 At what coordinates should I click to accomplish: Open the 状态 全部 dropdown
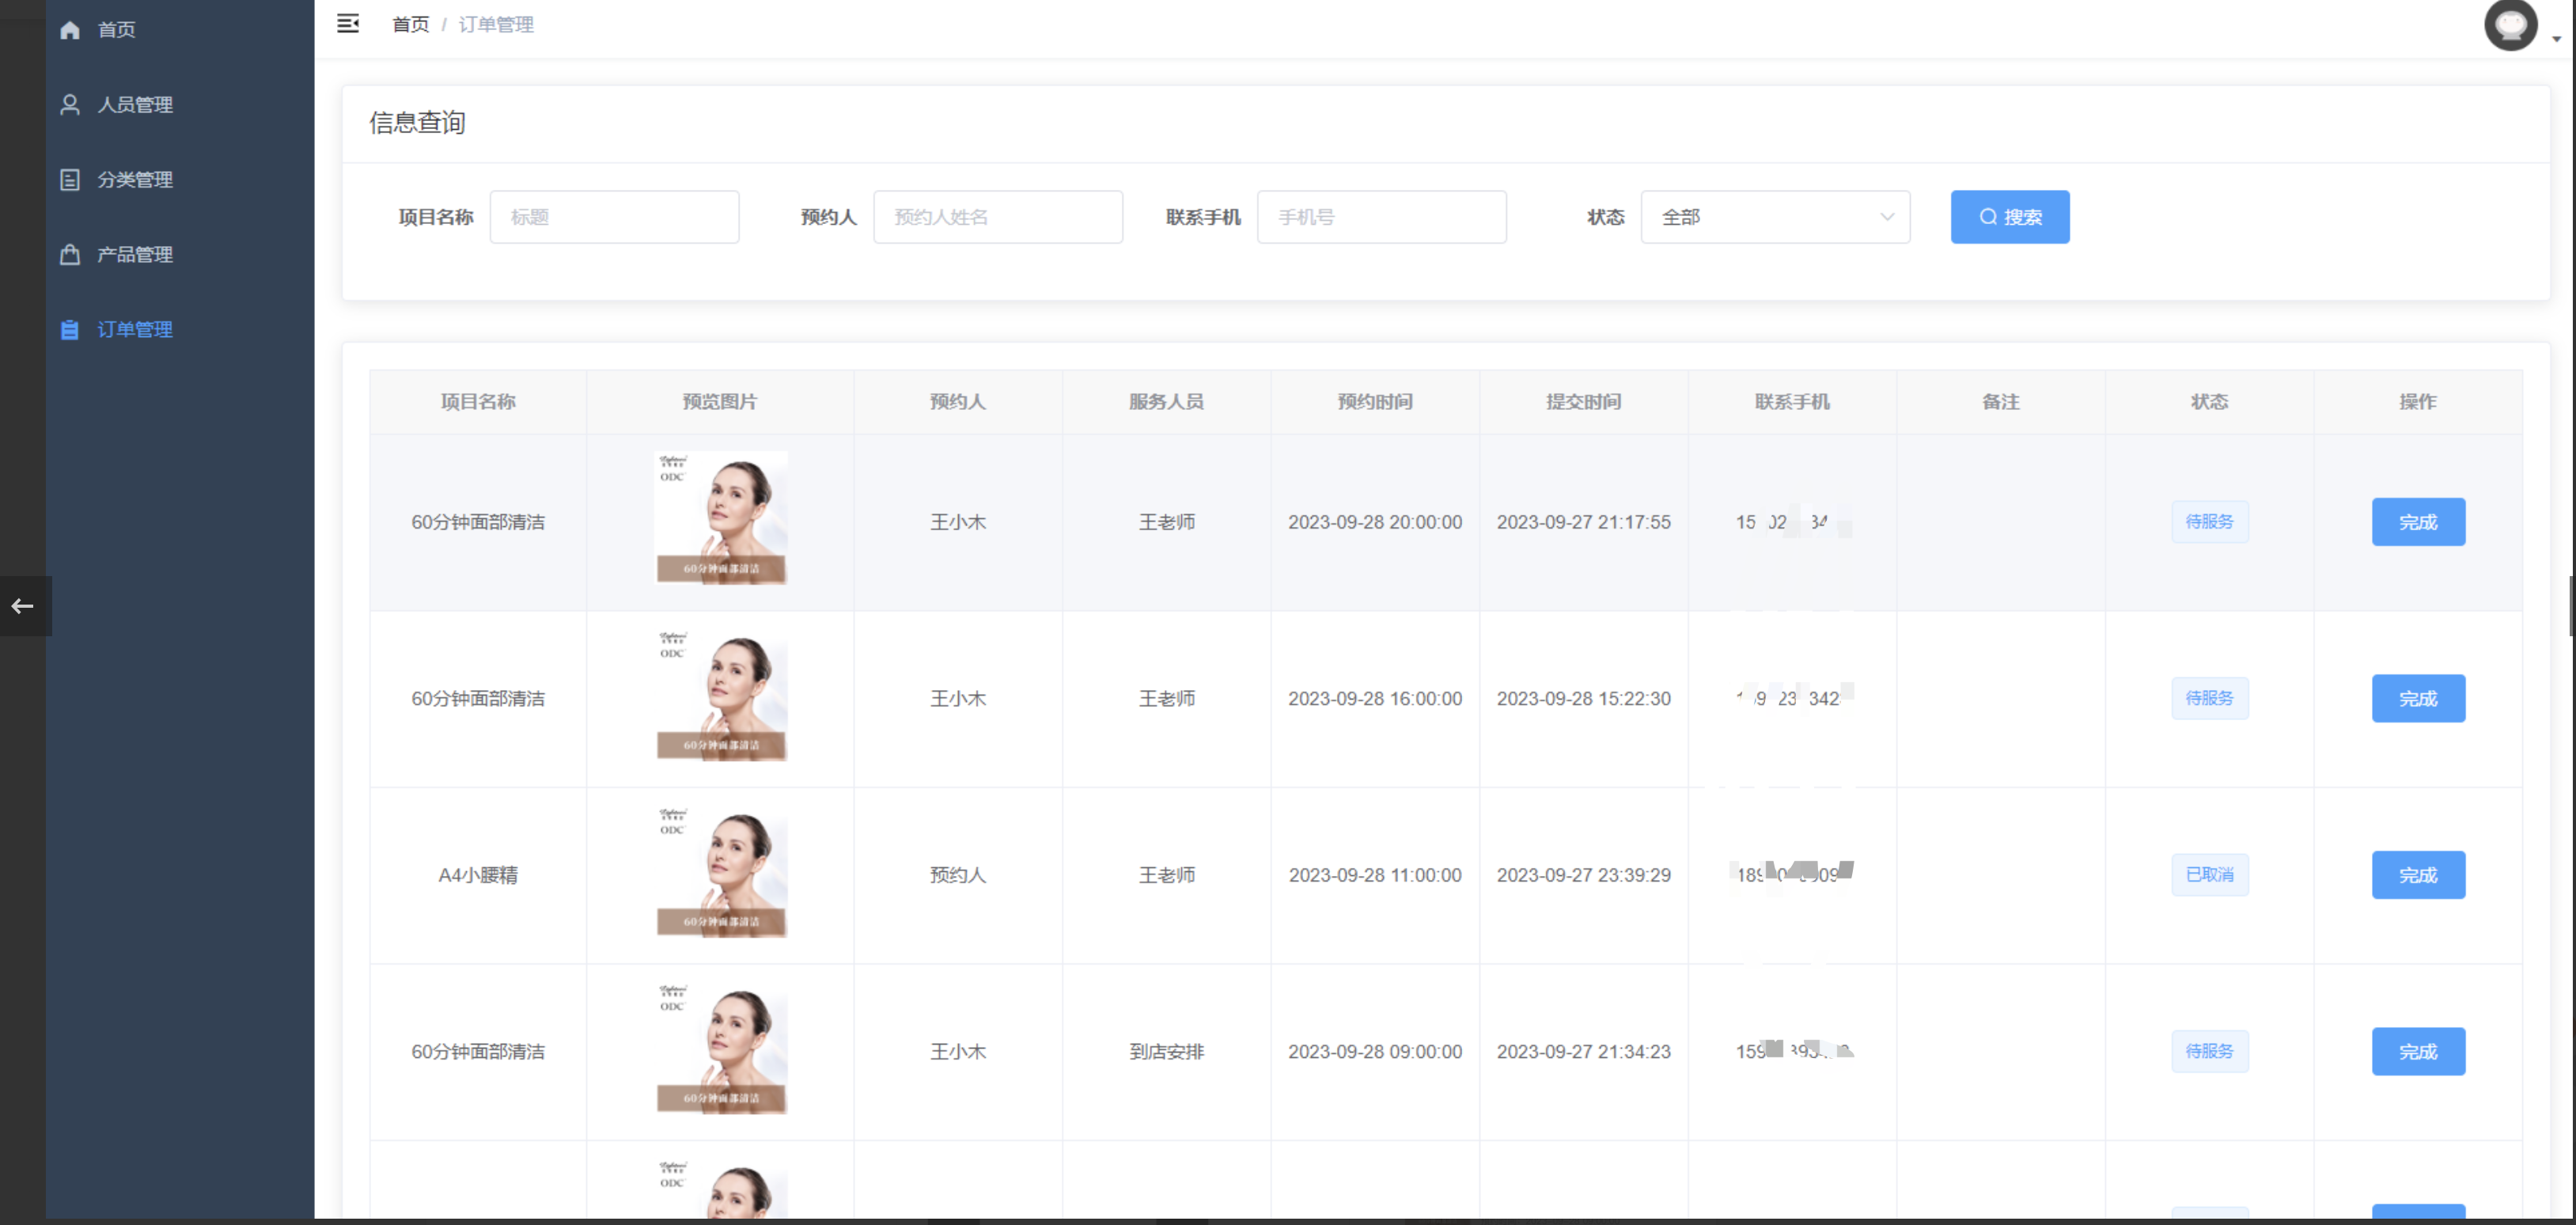(x=1774, y=217)
